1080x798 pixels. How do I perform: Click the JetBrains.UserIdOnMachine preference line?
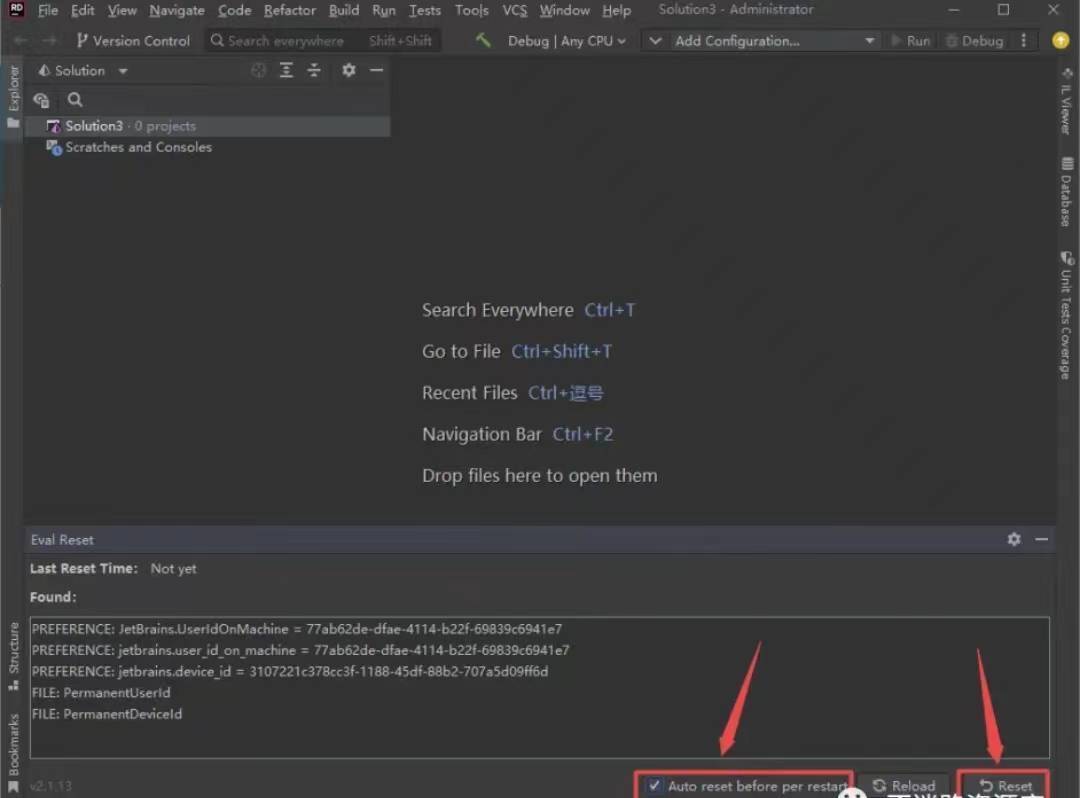tap(297, 629)
